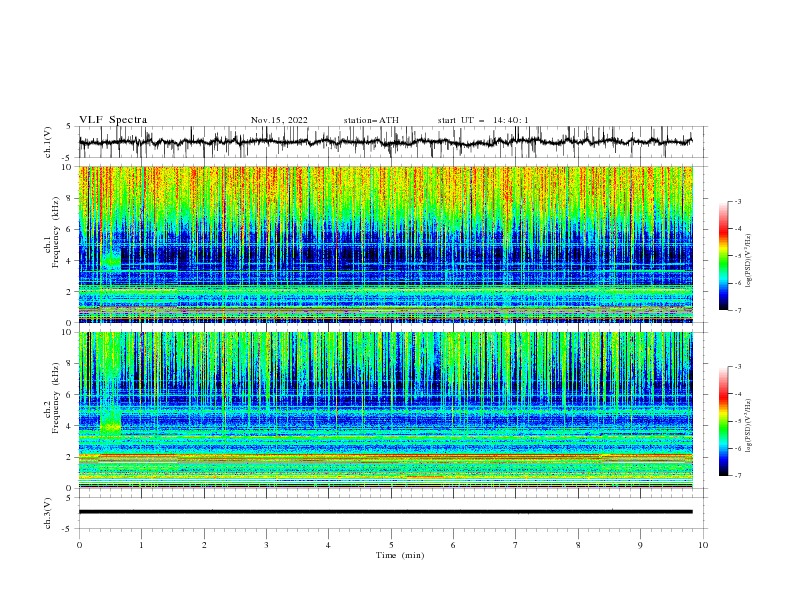Select the date text "Nov.15, 2022"

point(279,120)
